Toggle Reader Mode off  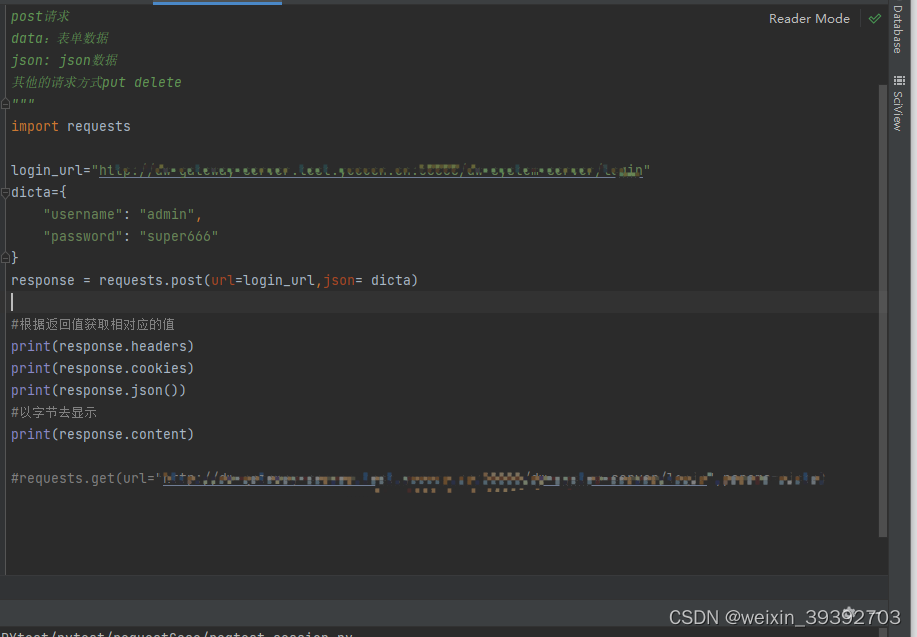click(x=809, y=18)
